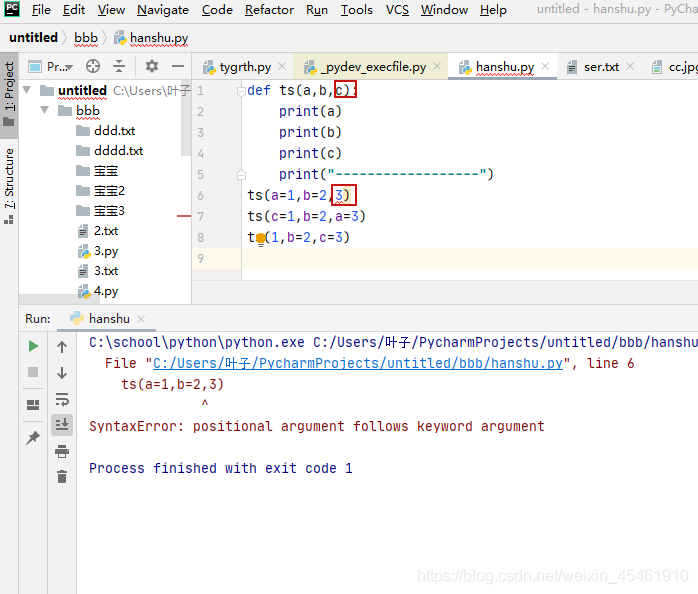Viewport: 698px width, 594px height.
Task: Click the project tree scrollbar
Action: click(186, 120)
